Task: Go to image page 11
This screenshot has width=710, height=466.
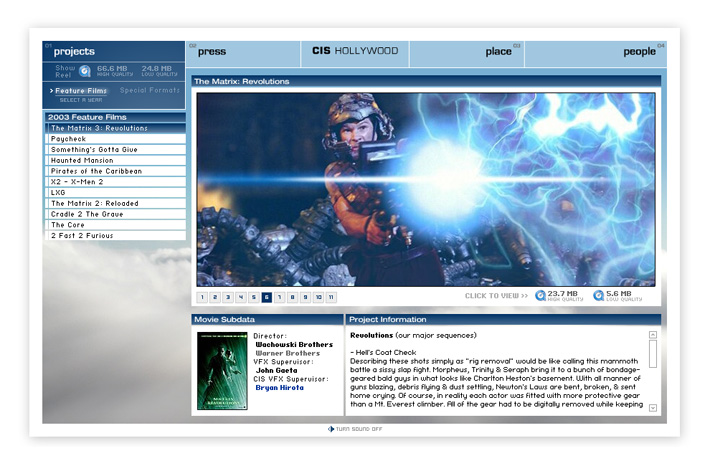Action: [x=331, y=297]
